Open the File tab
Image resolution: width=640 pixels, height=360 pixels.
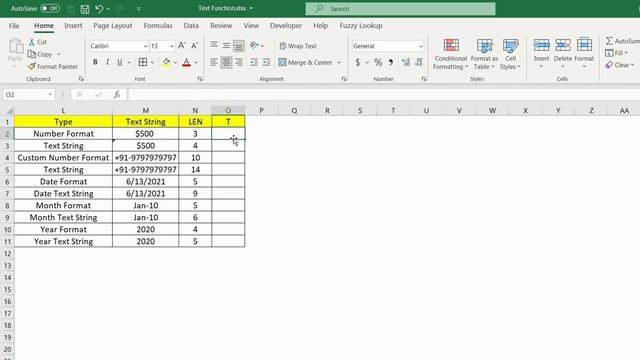tap(14, 25)
